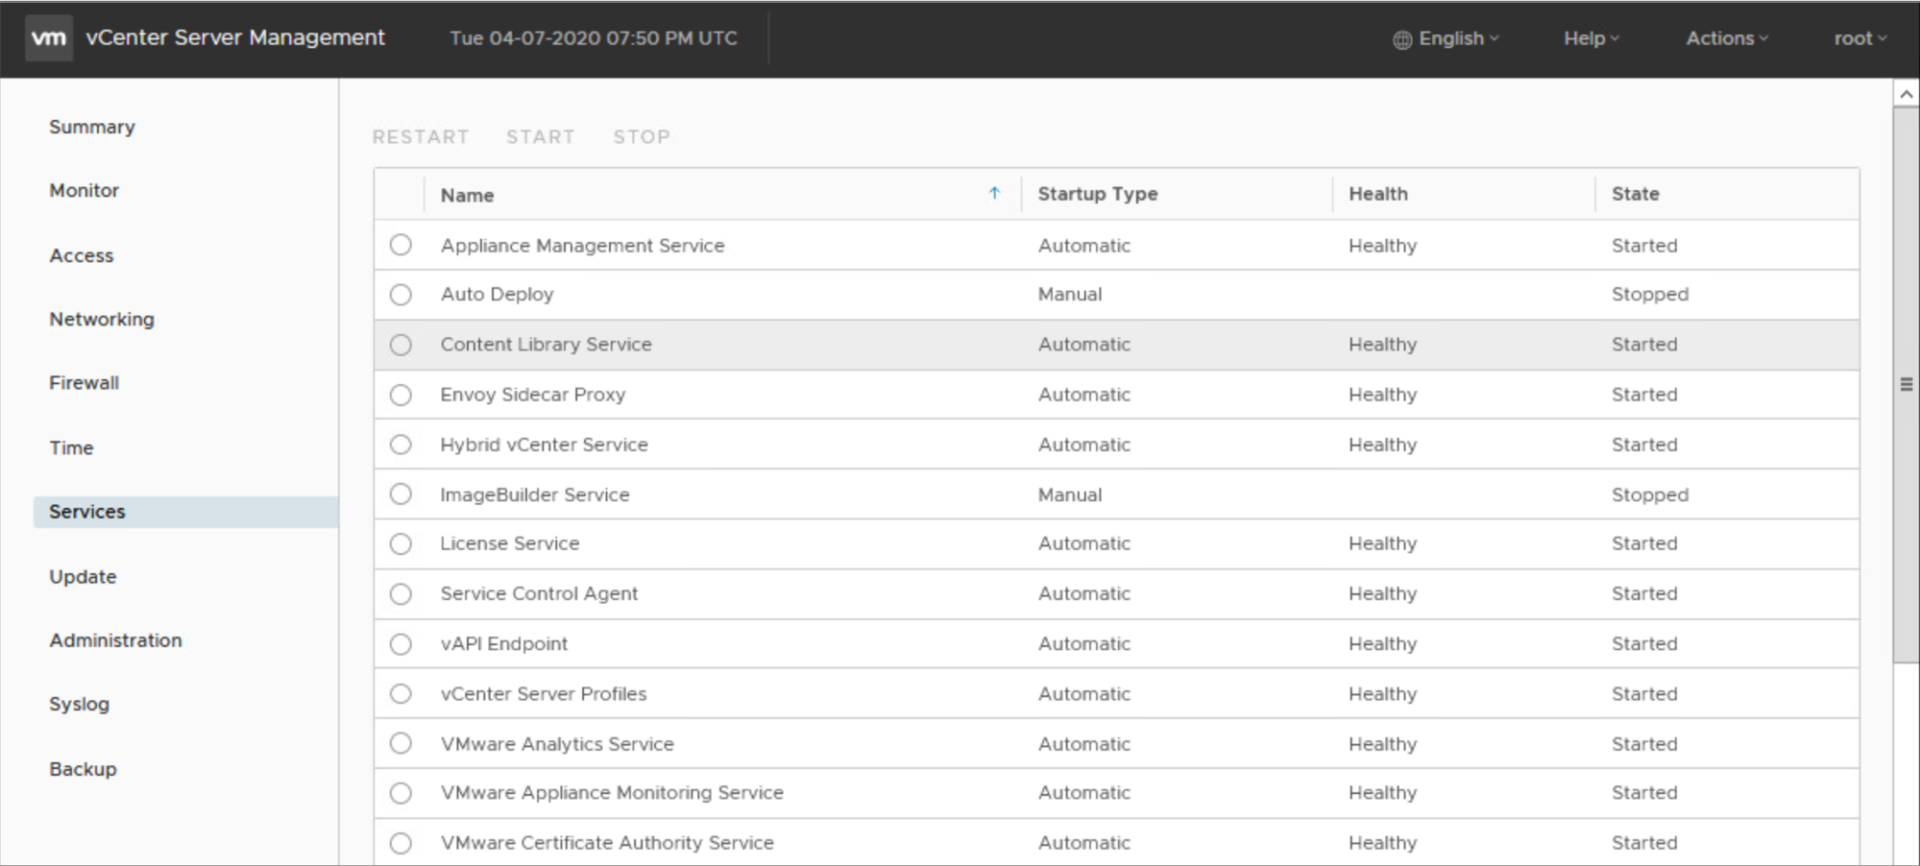Open the Actions dropdown menu

[1727, 38]
